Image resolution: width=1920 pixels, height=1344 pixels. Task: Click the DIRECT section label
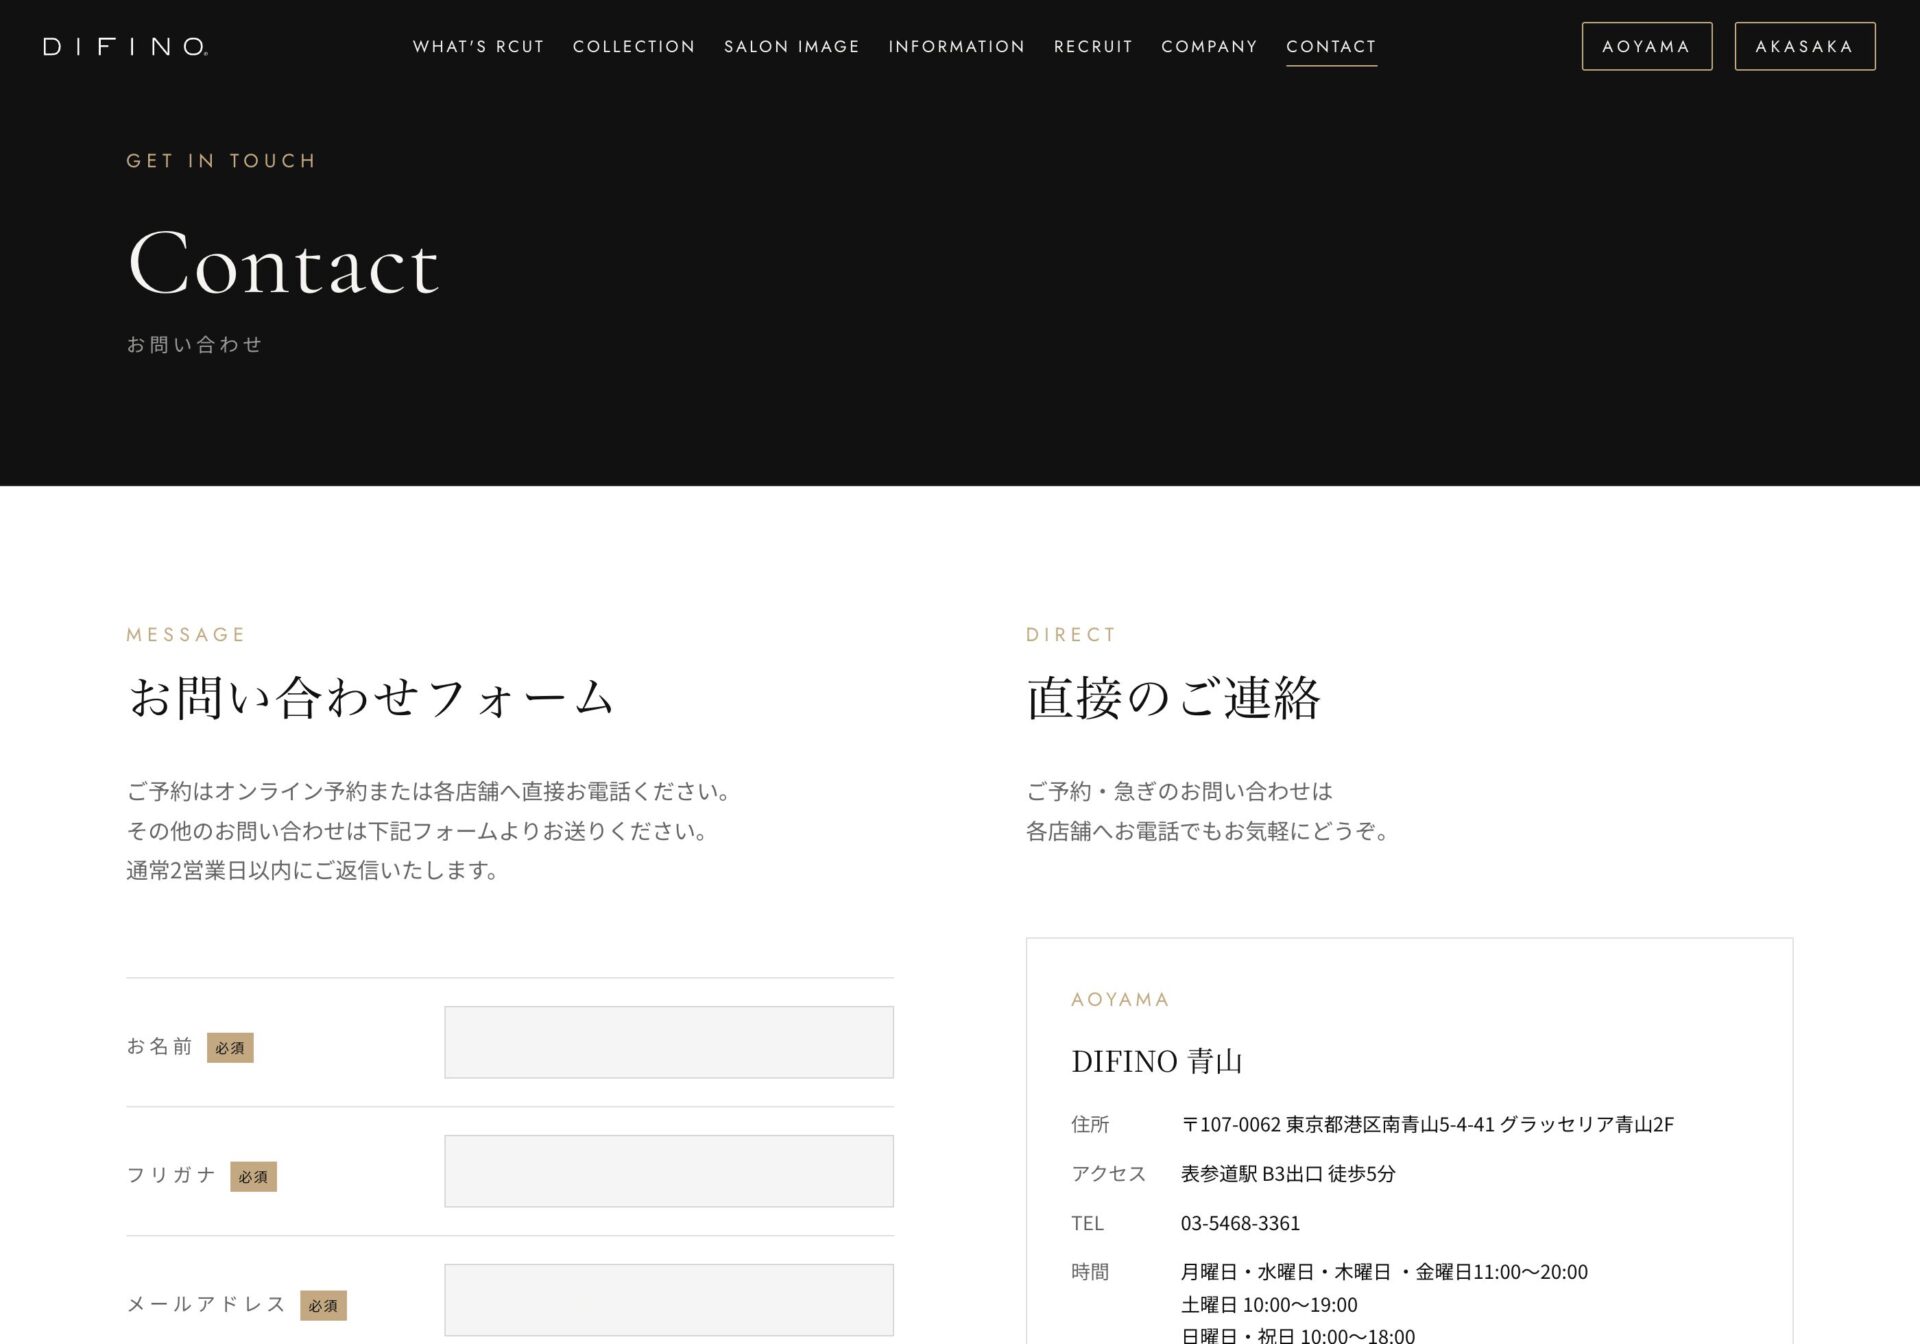[x=1071, y=634]
